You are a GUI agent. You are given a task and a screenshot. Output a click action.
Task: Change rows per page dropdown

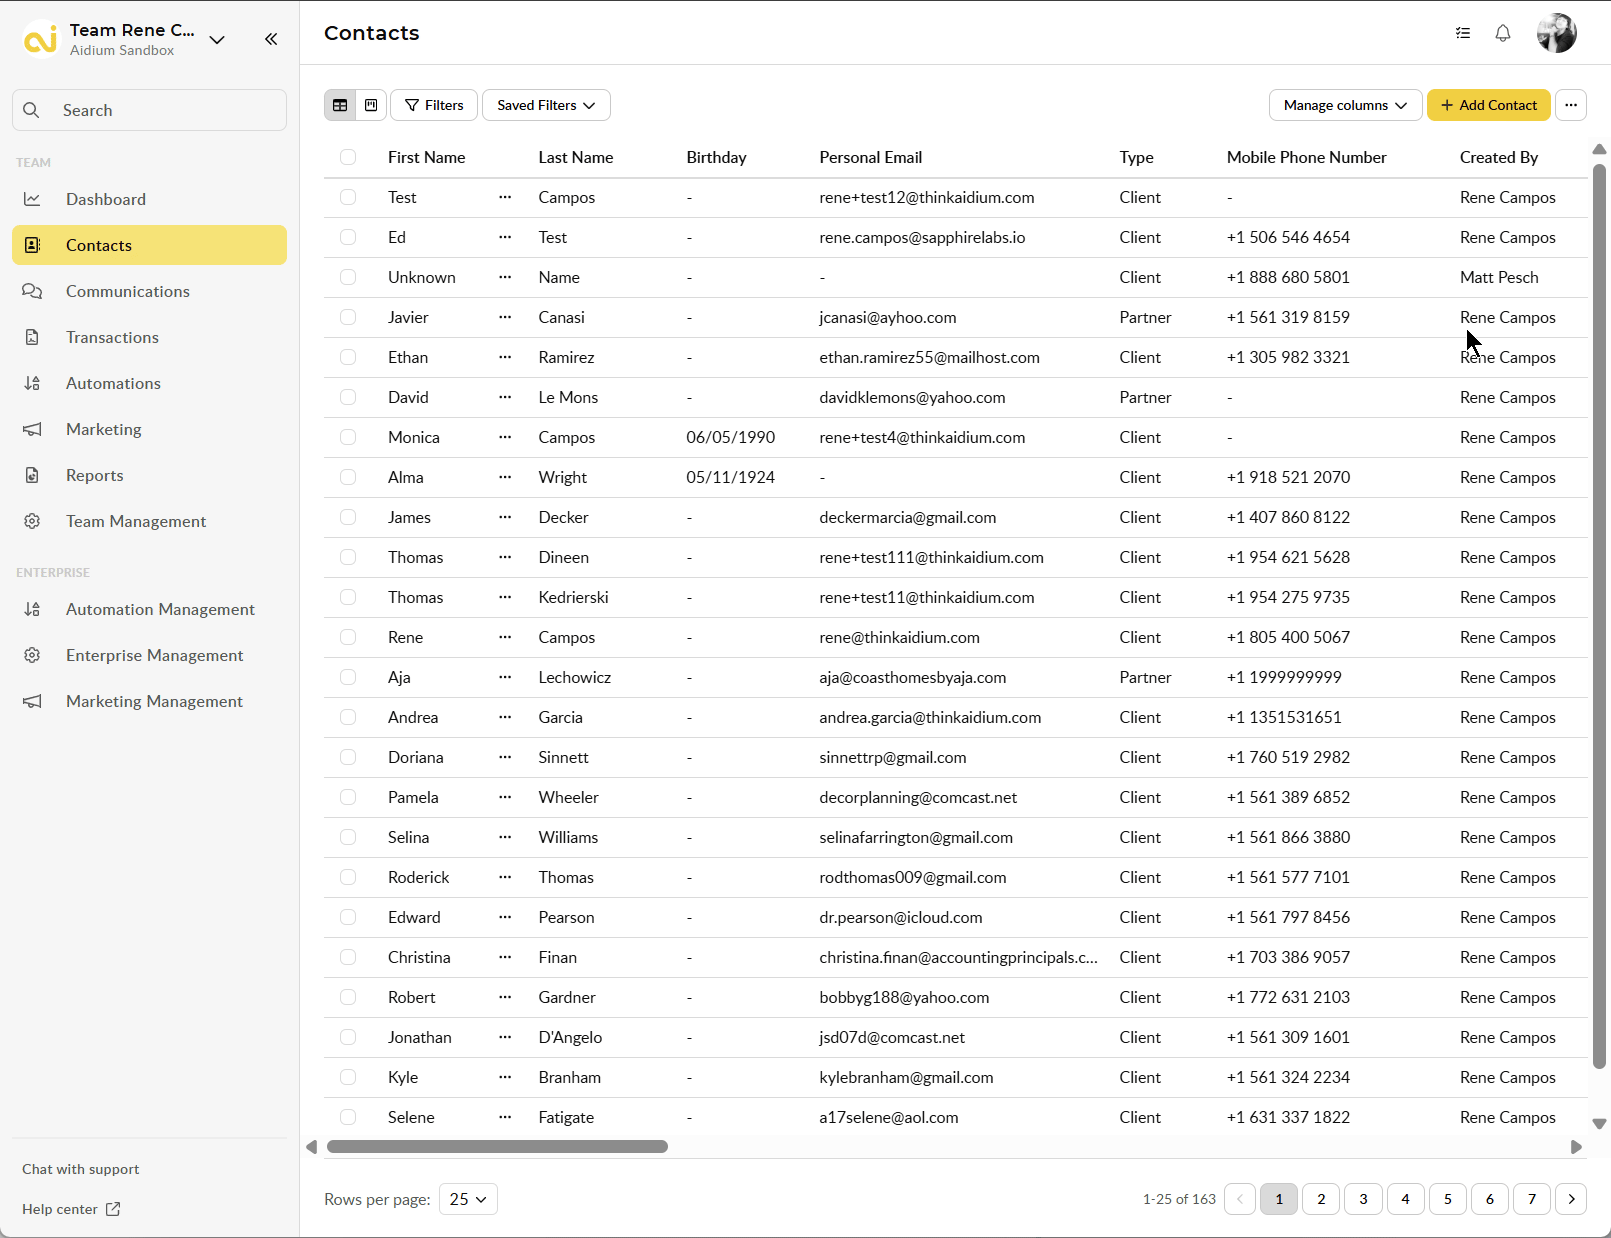468,1199
